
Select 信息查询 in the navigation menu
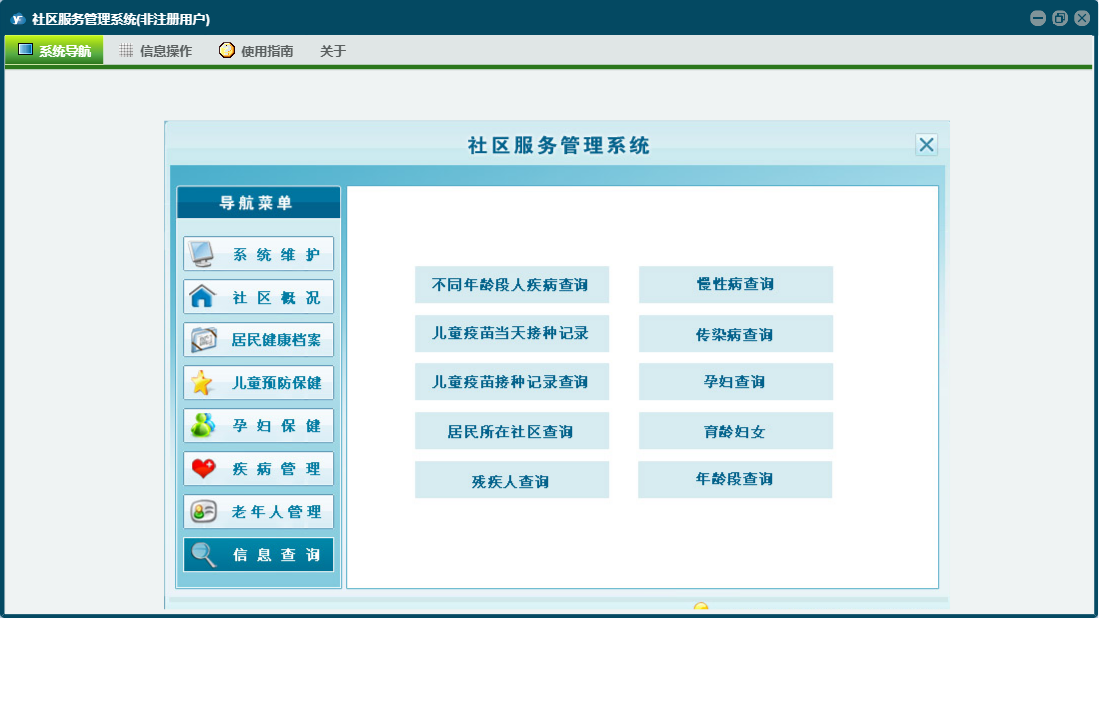point(259,555)
